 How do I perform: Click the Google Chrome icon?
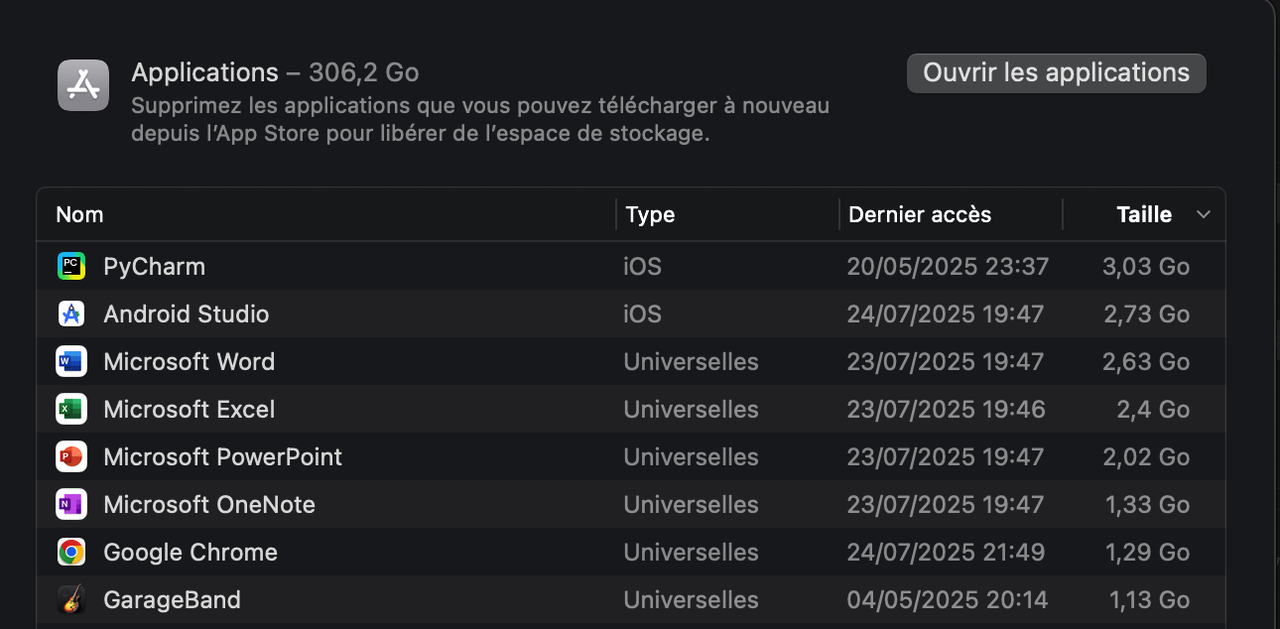coord(71,552)
